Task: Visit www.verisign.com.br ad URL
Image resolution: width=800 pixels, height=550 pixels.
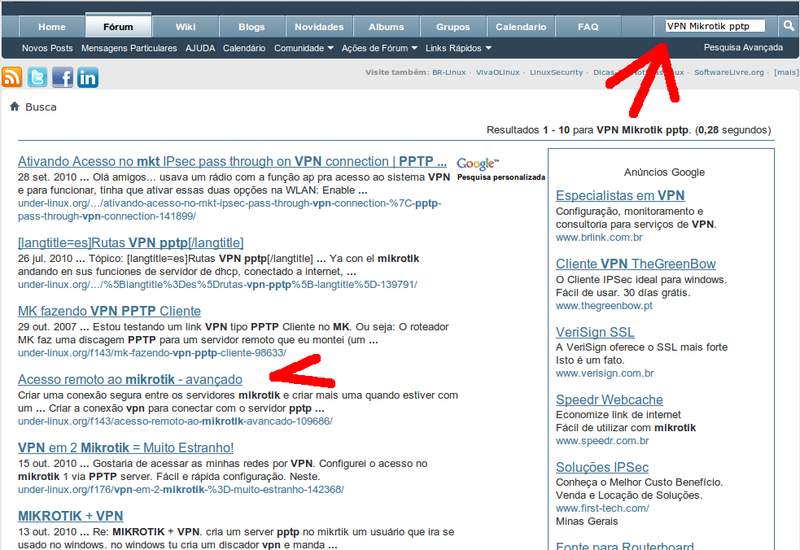Action: 605,373
